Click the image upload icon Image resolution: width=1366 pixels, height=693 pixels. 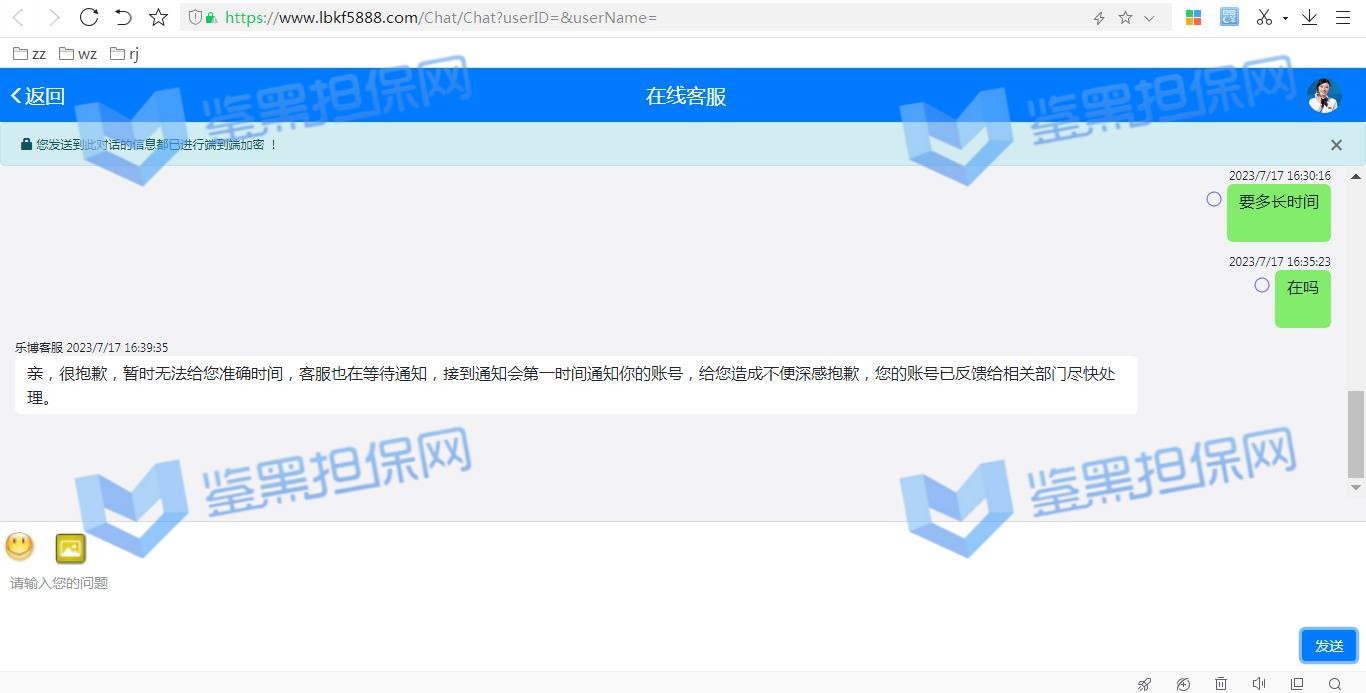point(70,548)
